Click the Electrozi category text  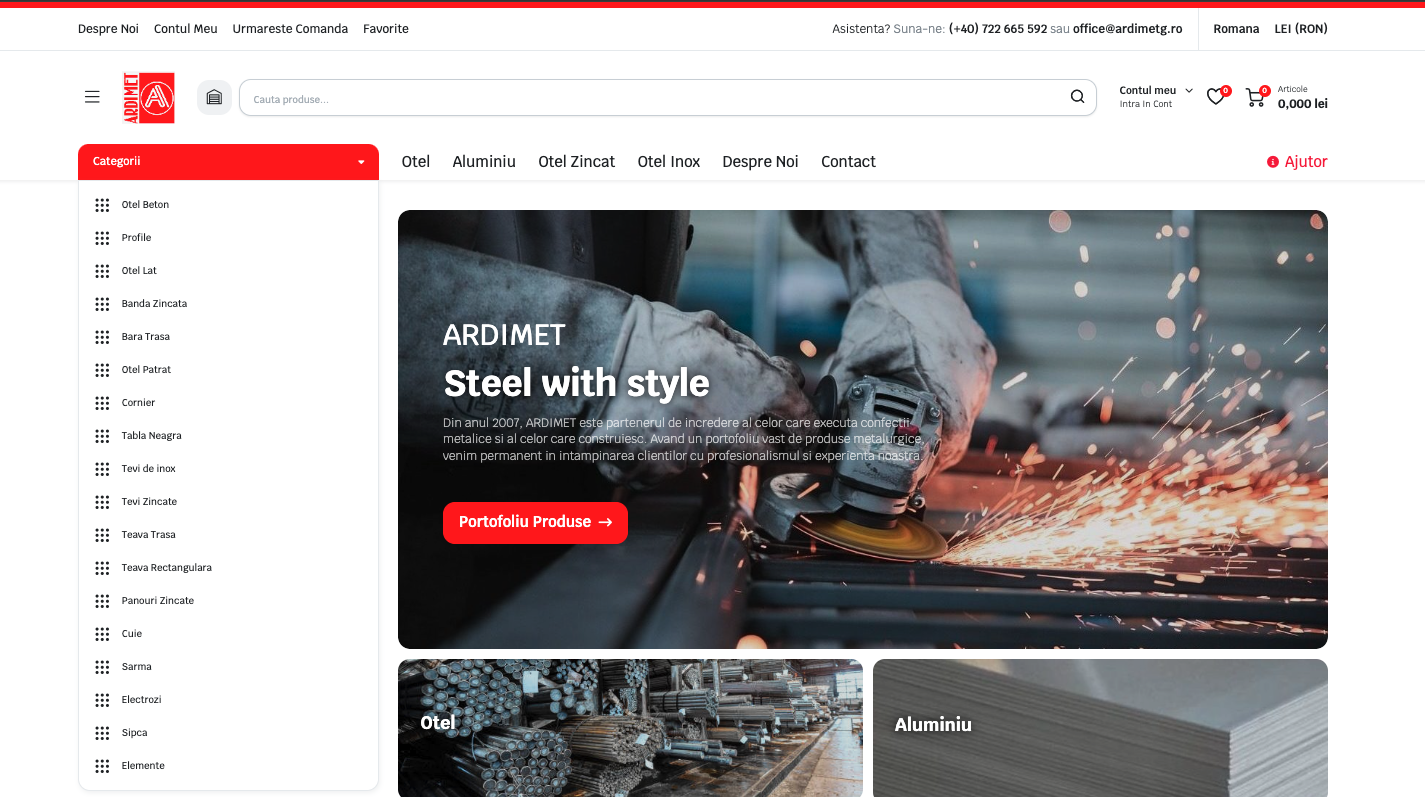[x=142, y=700]
